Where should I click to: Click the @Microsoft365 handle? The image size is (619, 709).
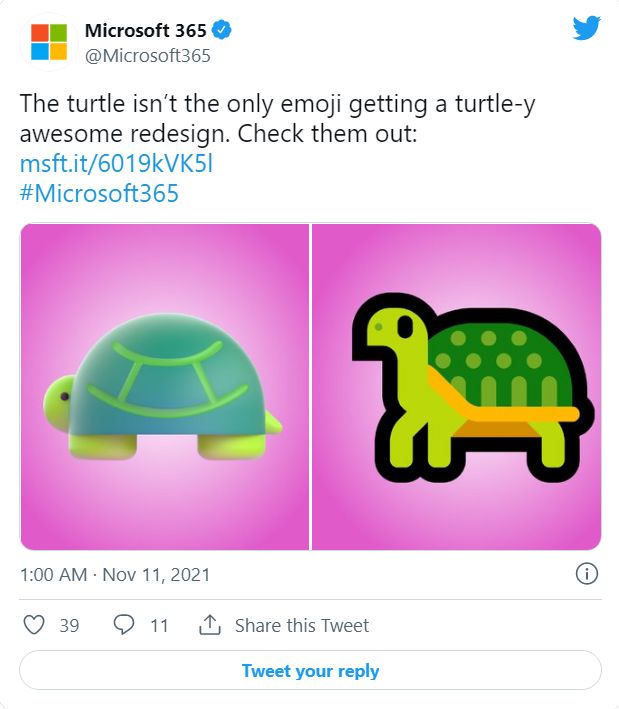[x=148, y=56]
